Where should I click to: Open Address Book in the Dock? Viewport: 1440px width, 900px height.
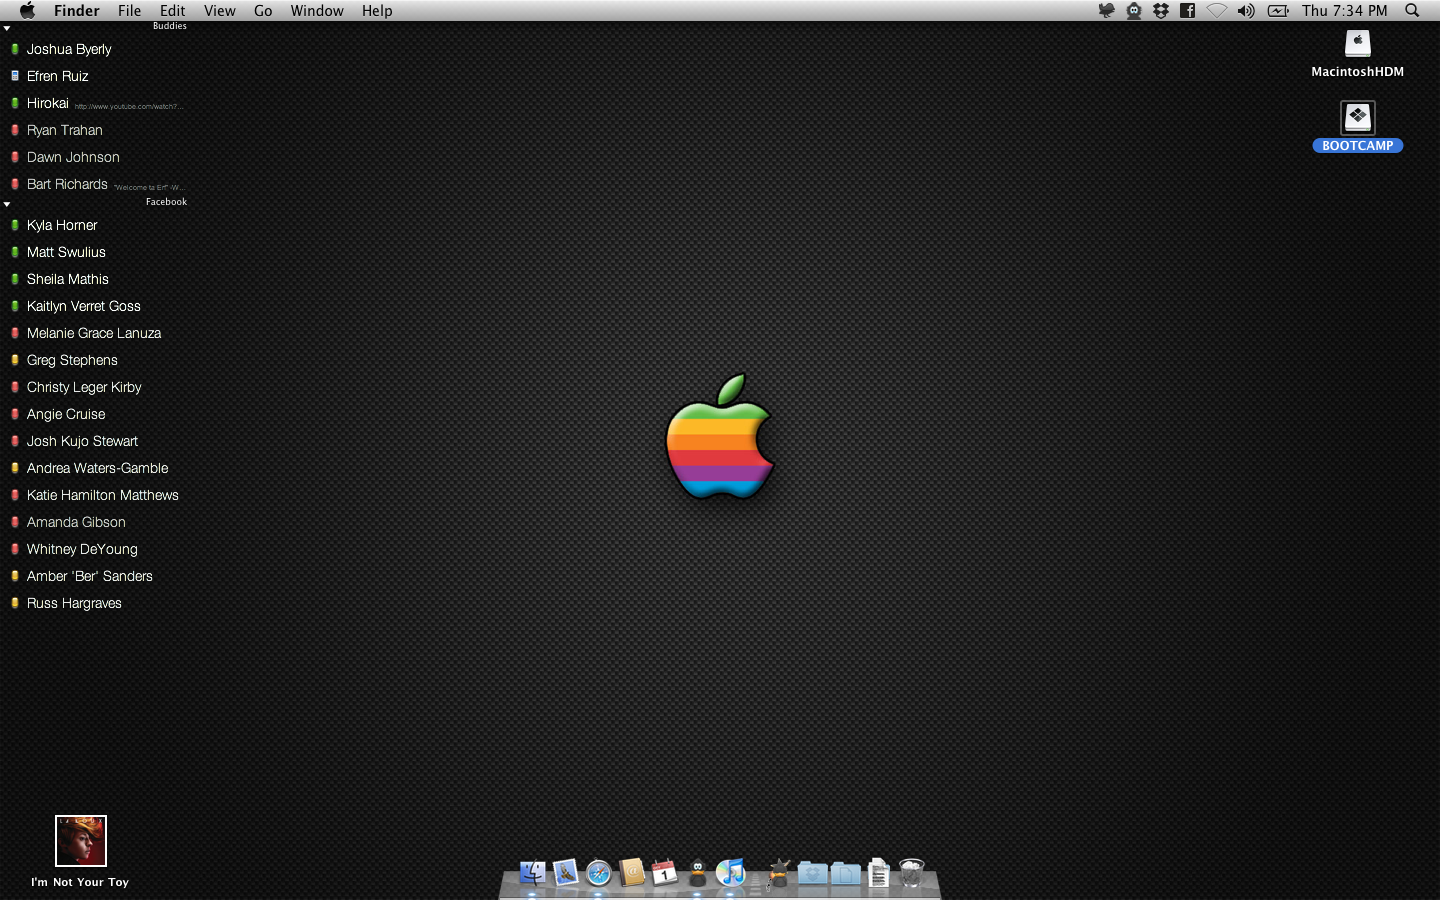[631, 873]
